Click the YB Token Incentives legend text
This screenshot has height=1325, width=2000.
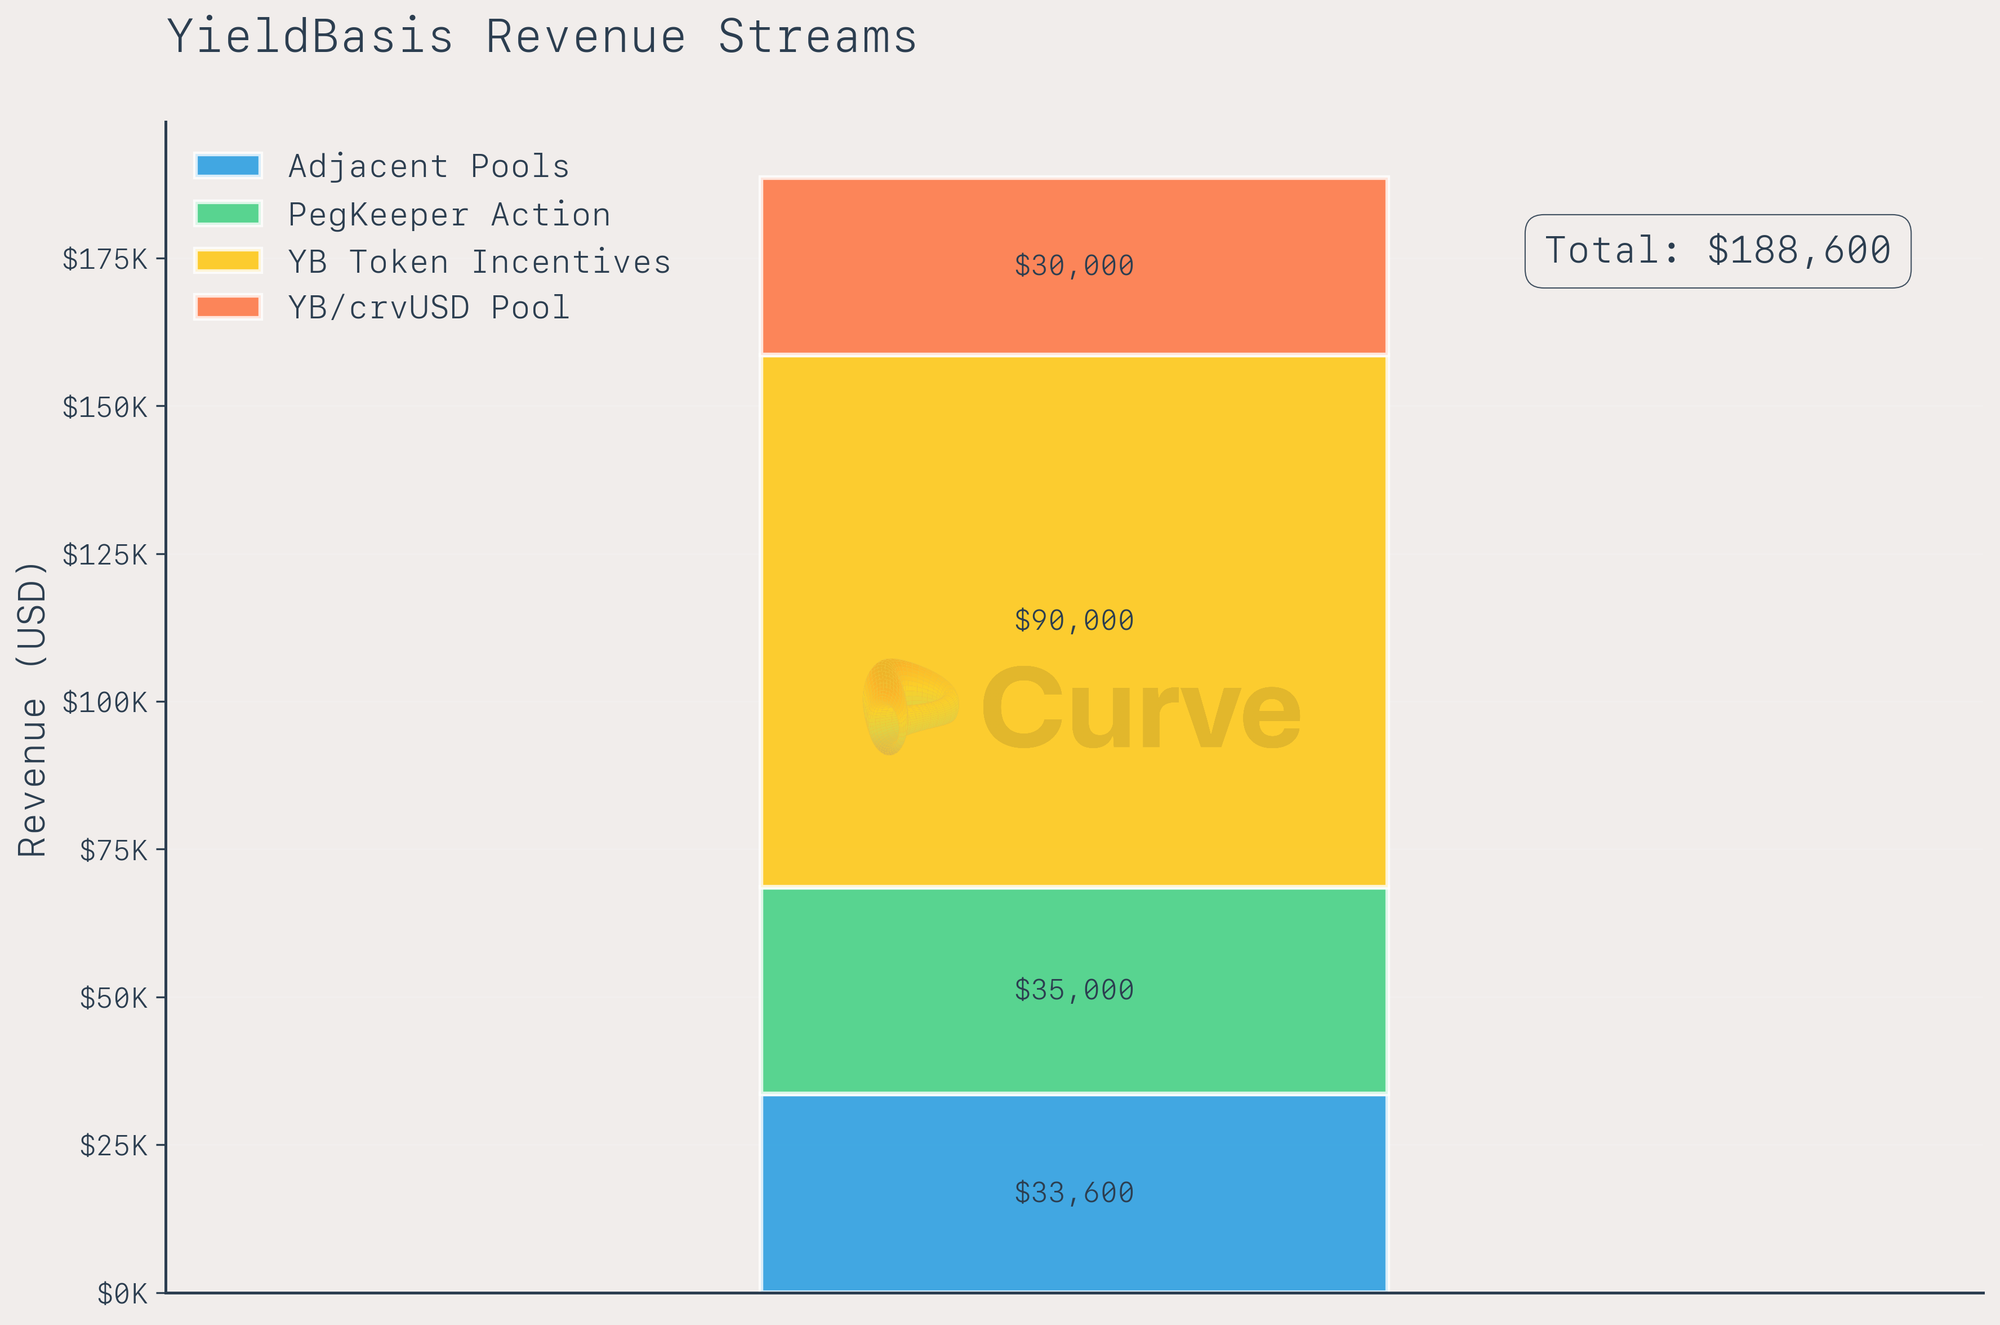point(479,262)
